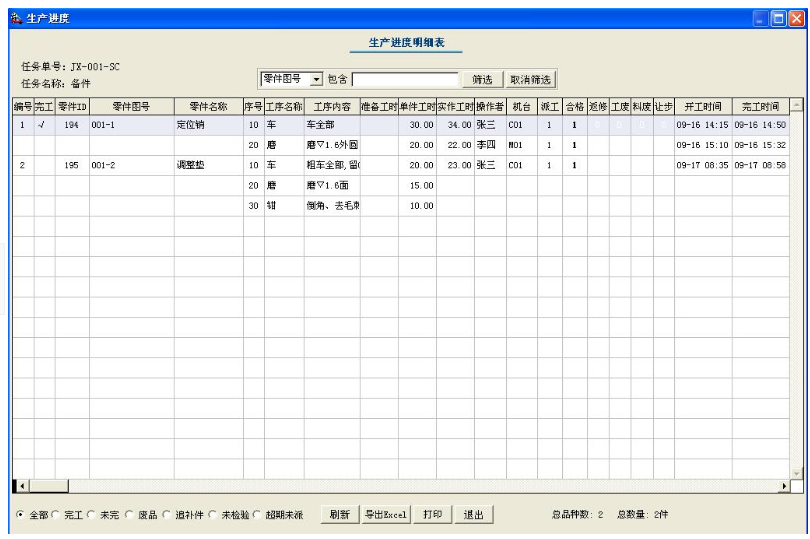Maximize the 生产进度 window
Image resolution: width=810 pixels, height=540 pixels.
778,19
